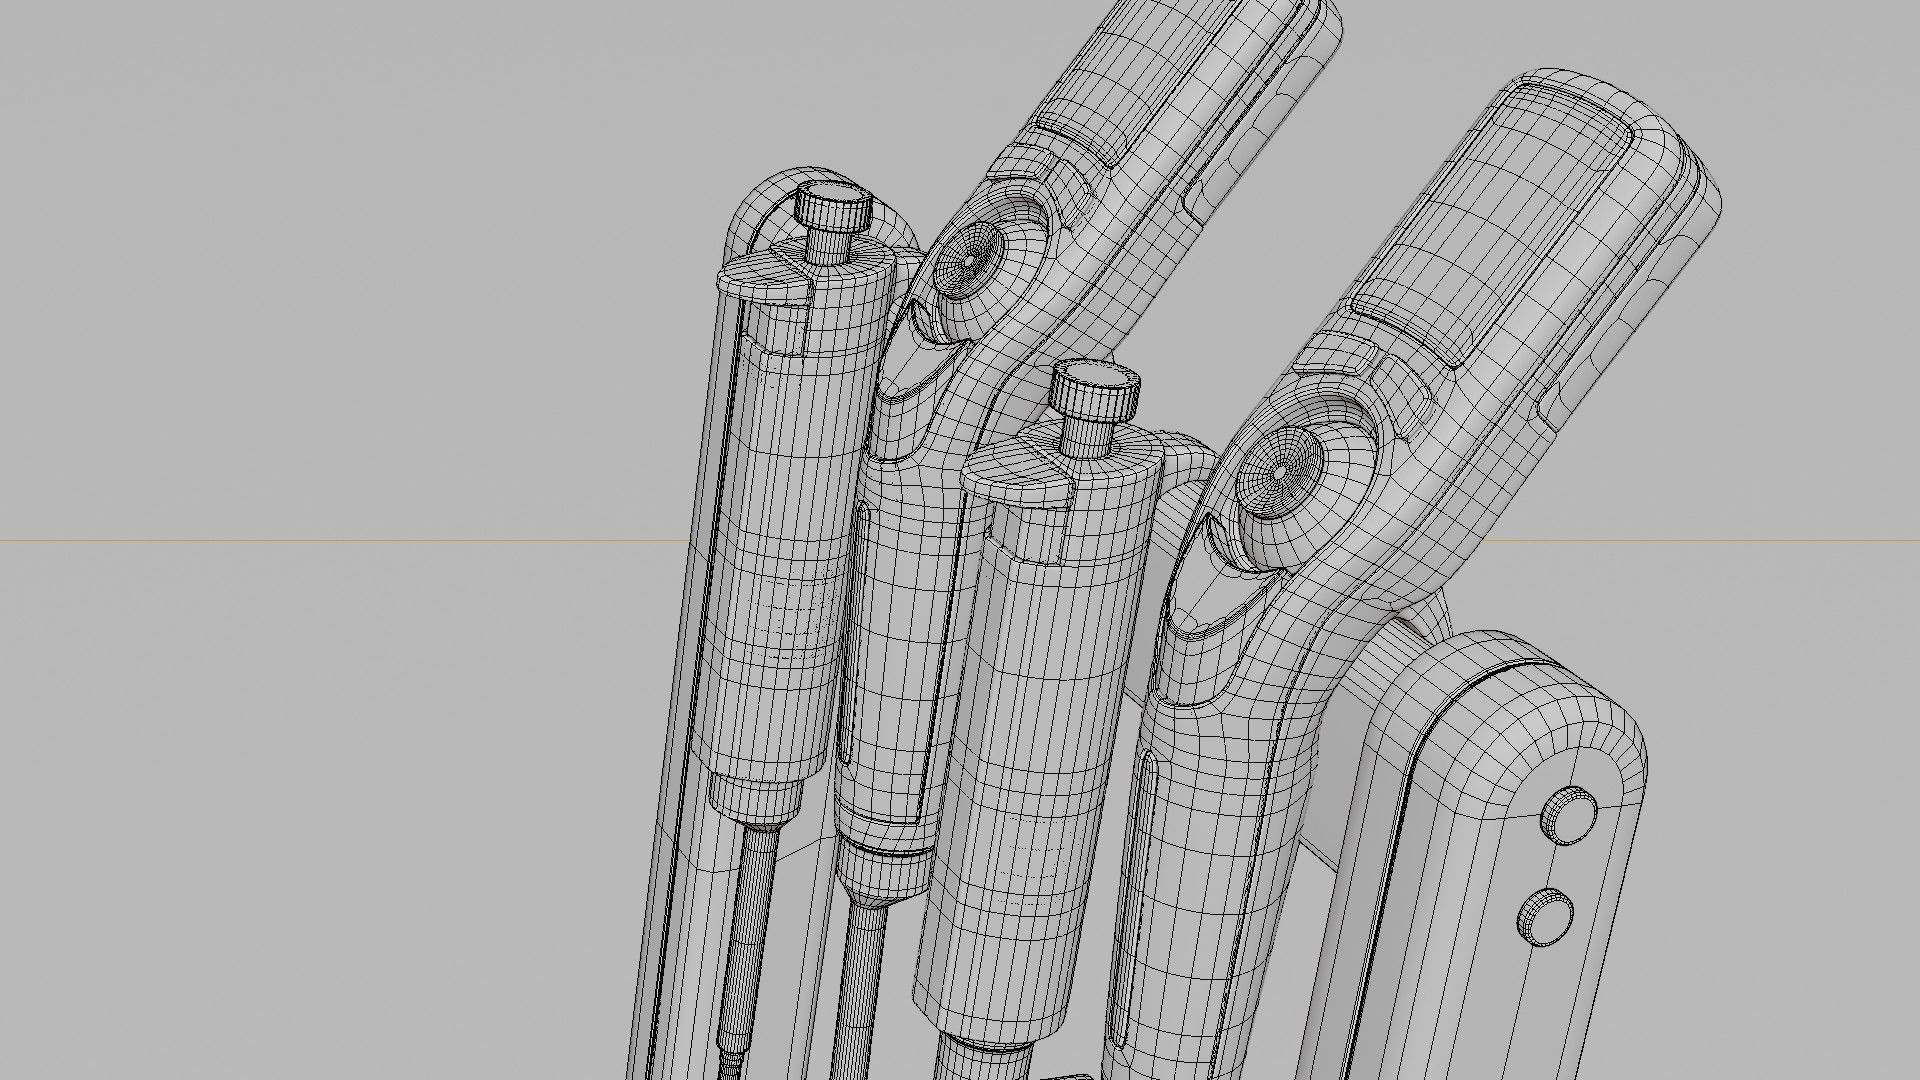Click the round dial on the left electronic pipette
The width and height of the screenshot is (1920, 1080).
coord(972,260)
